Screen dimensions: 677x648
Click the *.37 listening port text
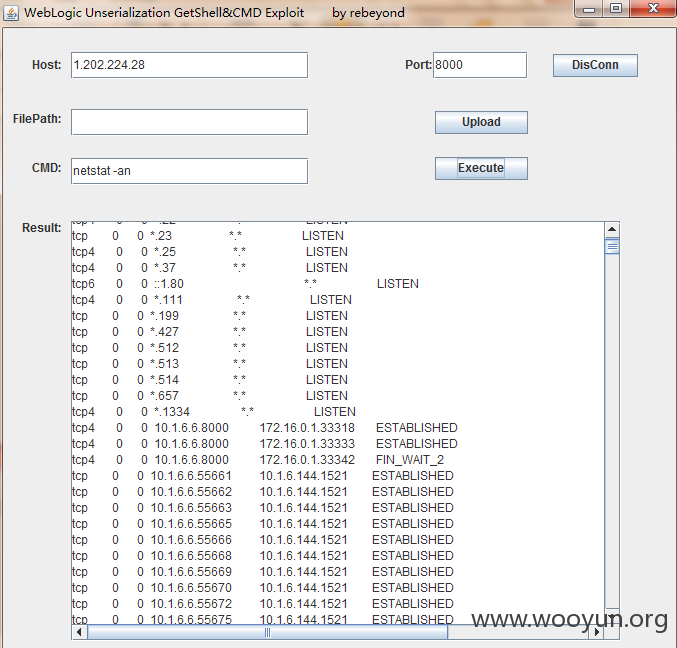click(x=165, y=268)
